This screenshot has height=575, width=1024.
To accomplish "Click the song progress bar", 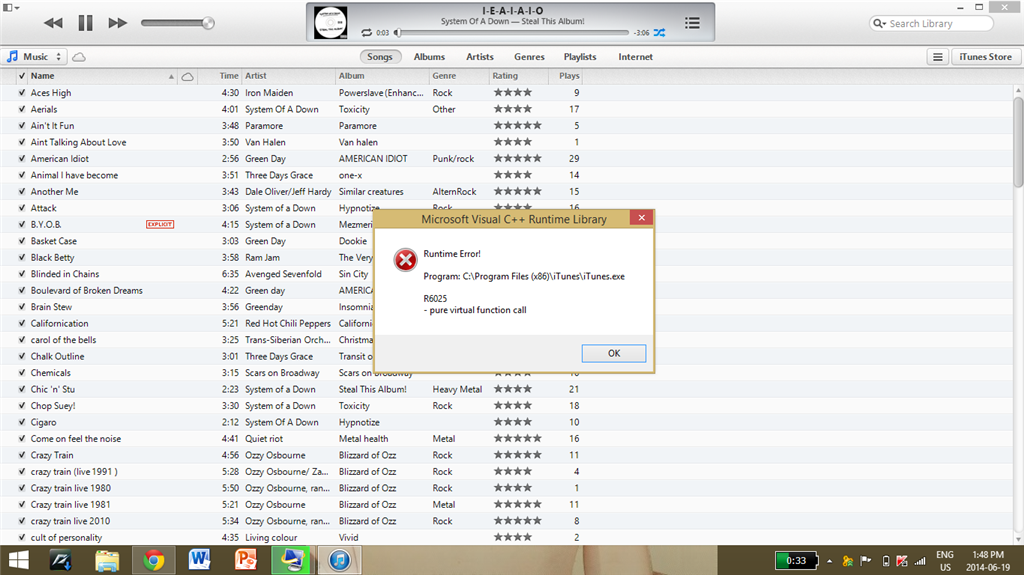I will (x=513, y=33).
